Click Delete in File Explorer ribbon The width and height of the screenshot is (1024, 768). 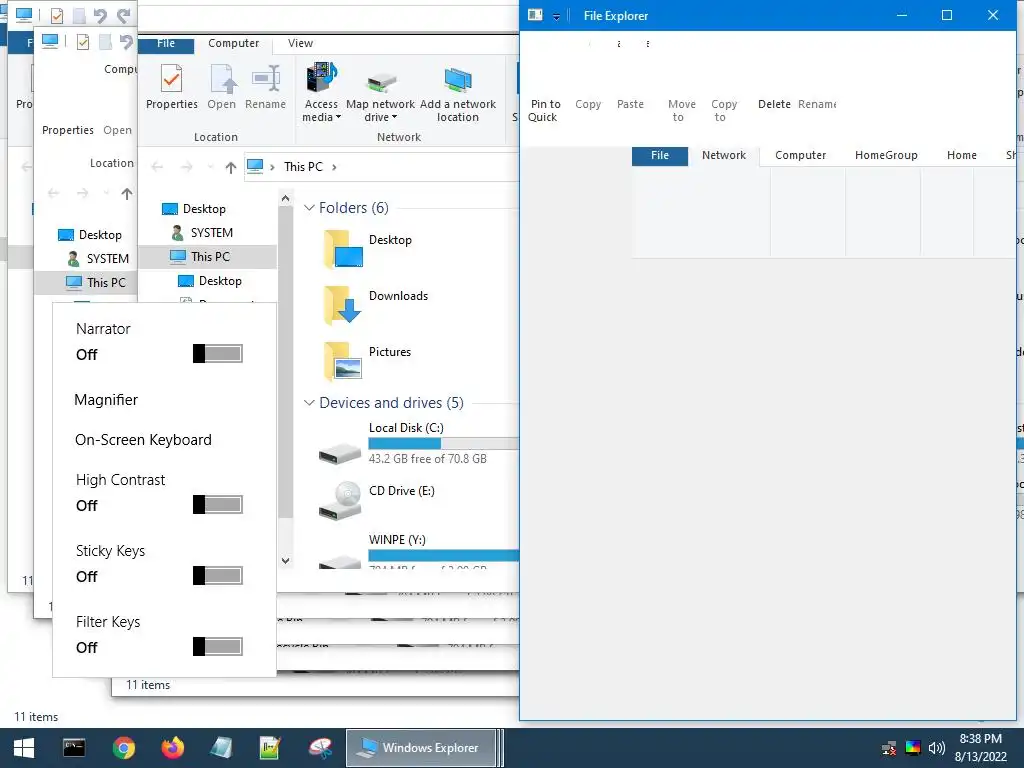[774, 104]
